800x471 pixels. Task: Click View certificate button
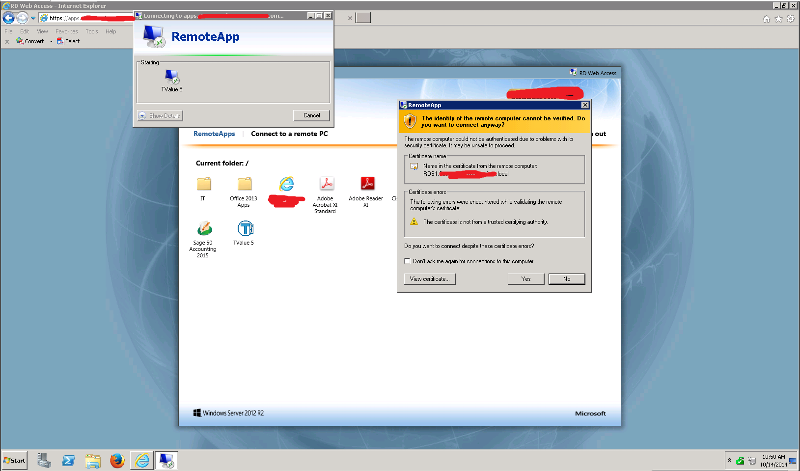point(430,279)
